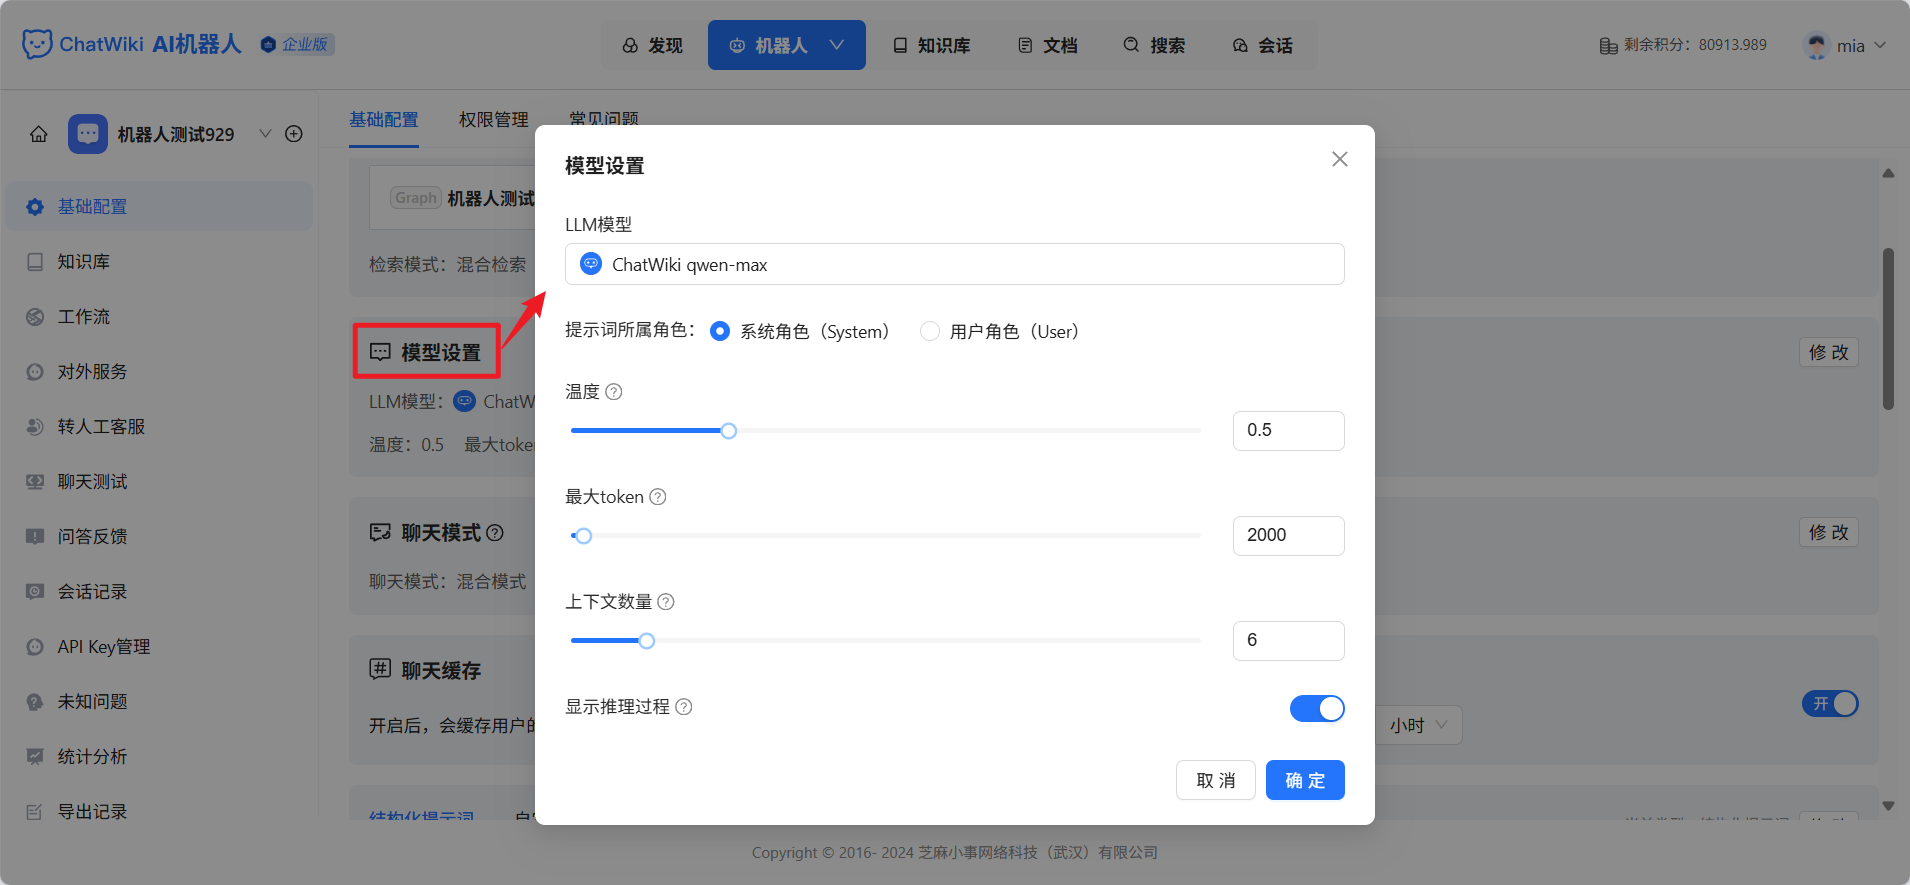The width and height of the screenshot is (1910, 885).
Task: Click the 剩余积分 points icon
Action: tap(1608, 45)
